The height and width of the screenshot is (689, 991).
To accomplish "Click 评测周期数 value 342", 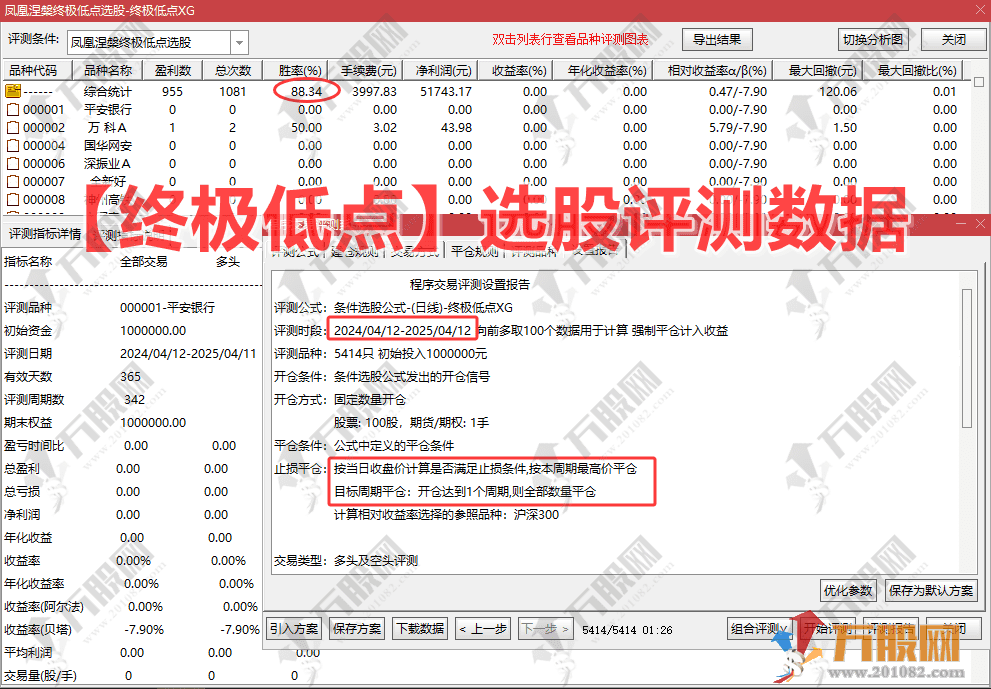I will click(x=135, y=399).
